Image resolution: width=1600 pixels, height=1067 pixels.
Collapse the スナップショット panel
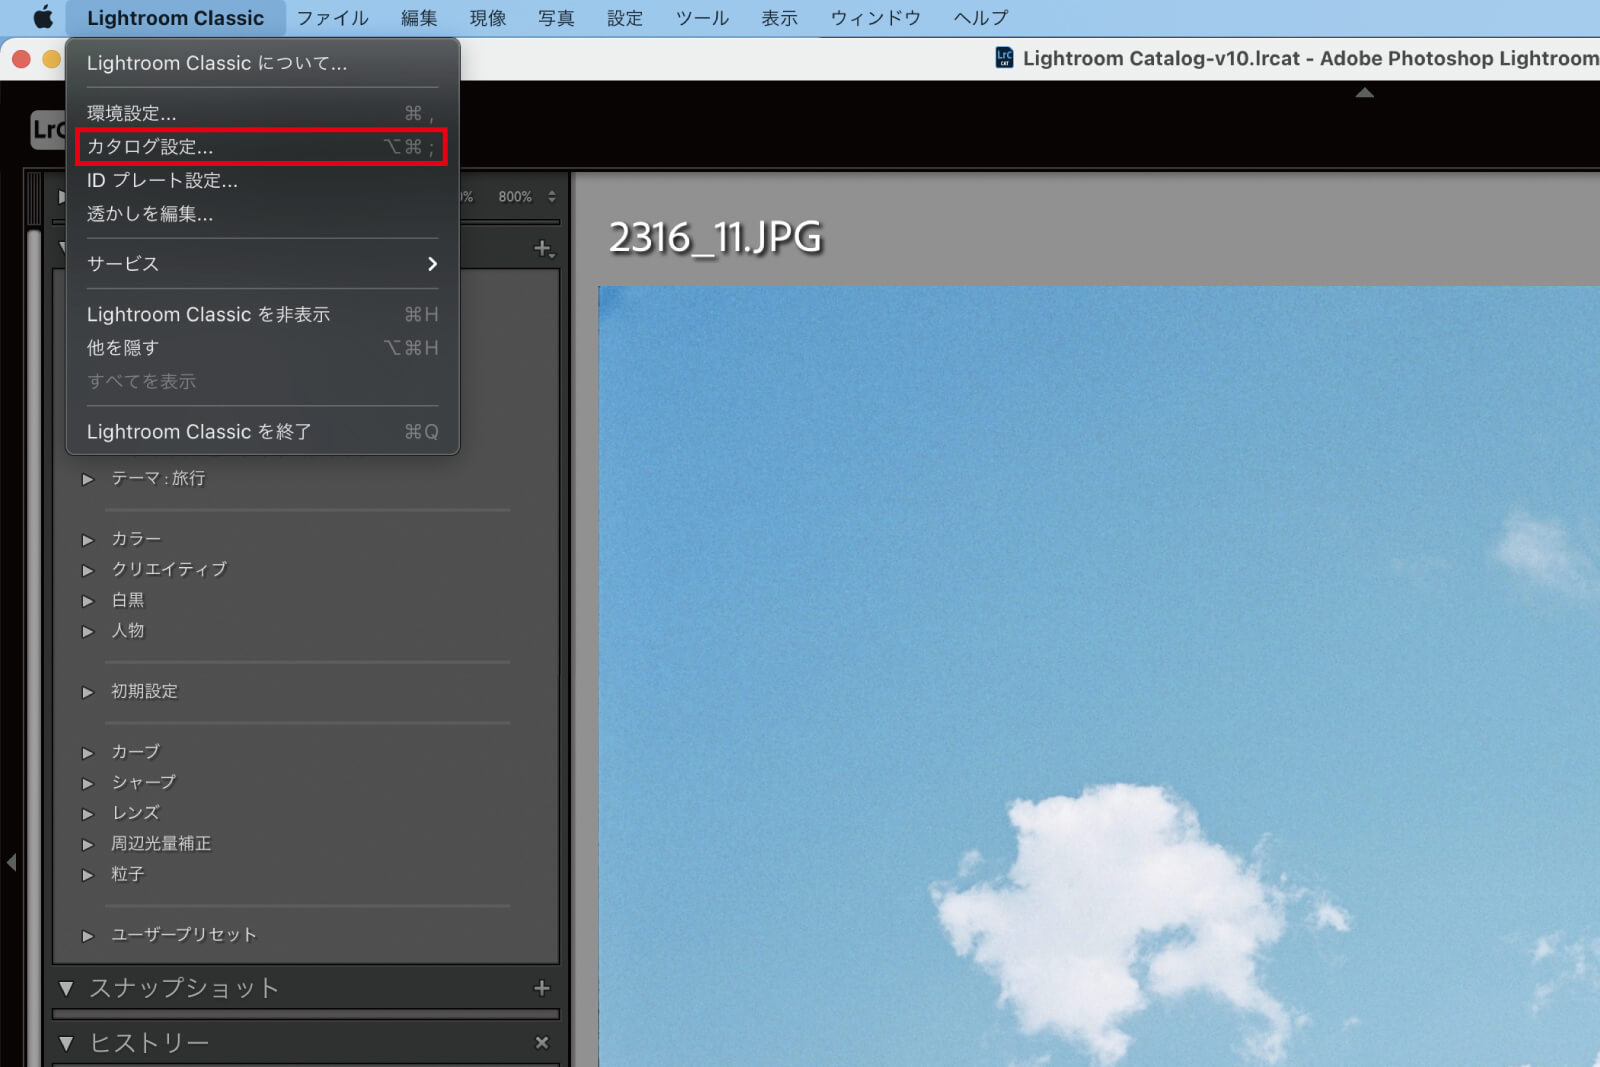(x=67, y=989)
